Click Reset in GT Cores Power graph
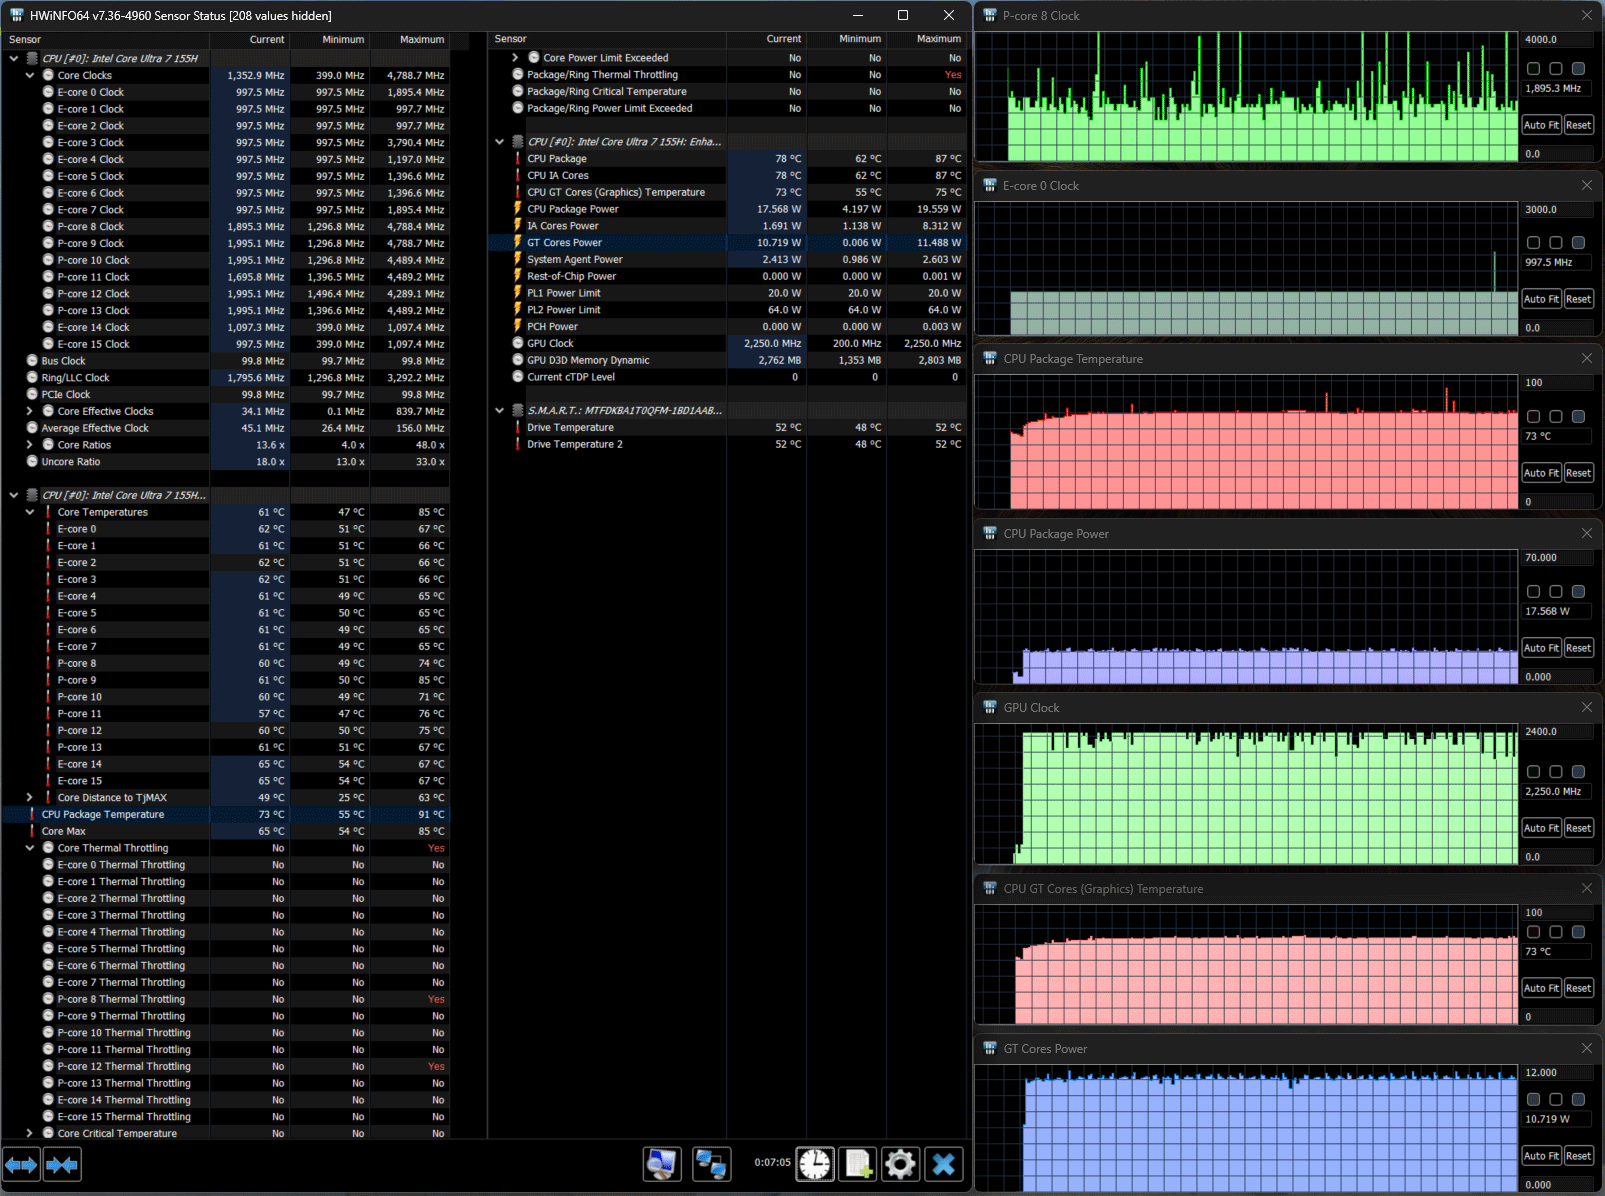 tap(1578, 1156)
